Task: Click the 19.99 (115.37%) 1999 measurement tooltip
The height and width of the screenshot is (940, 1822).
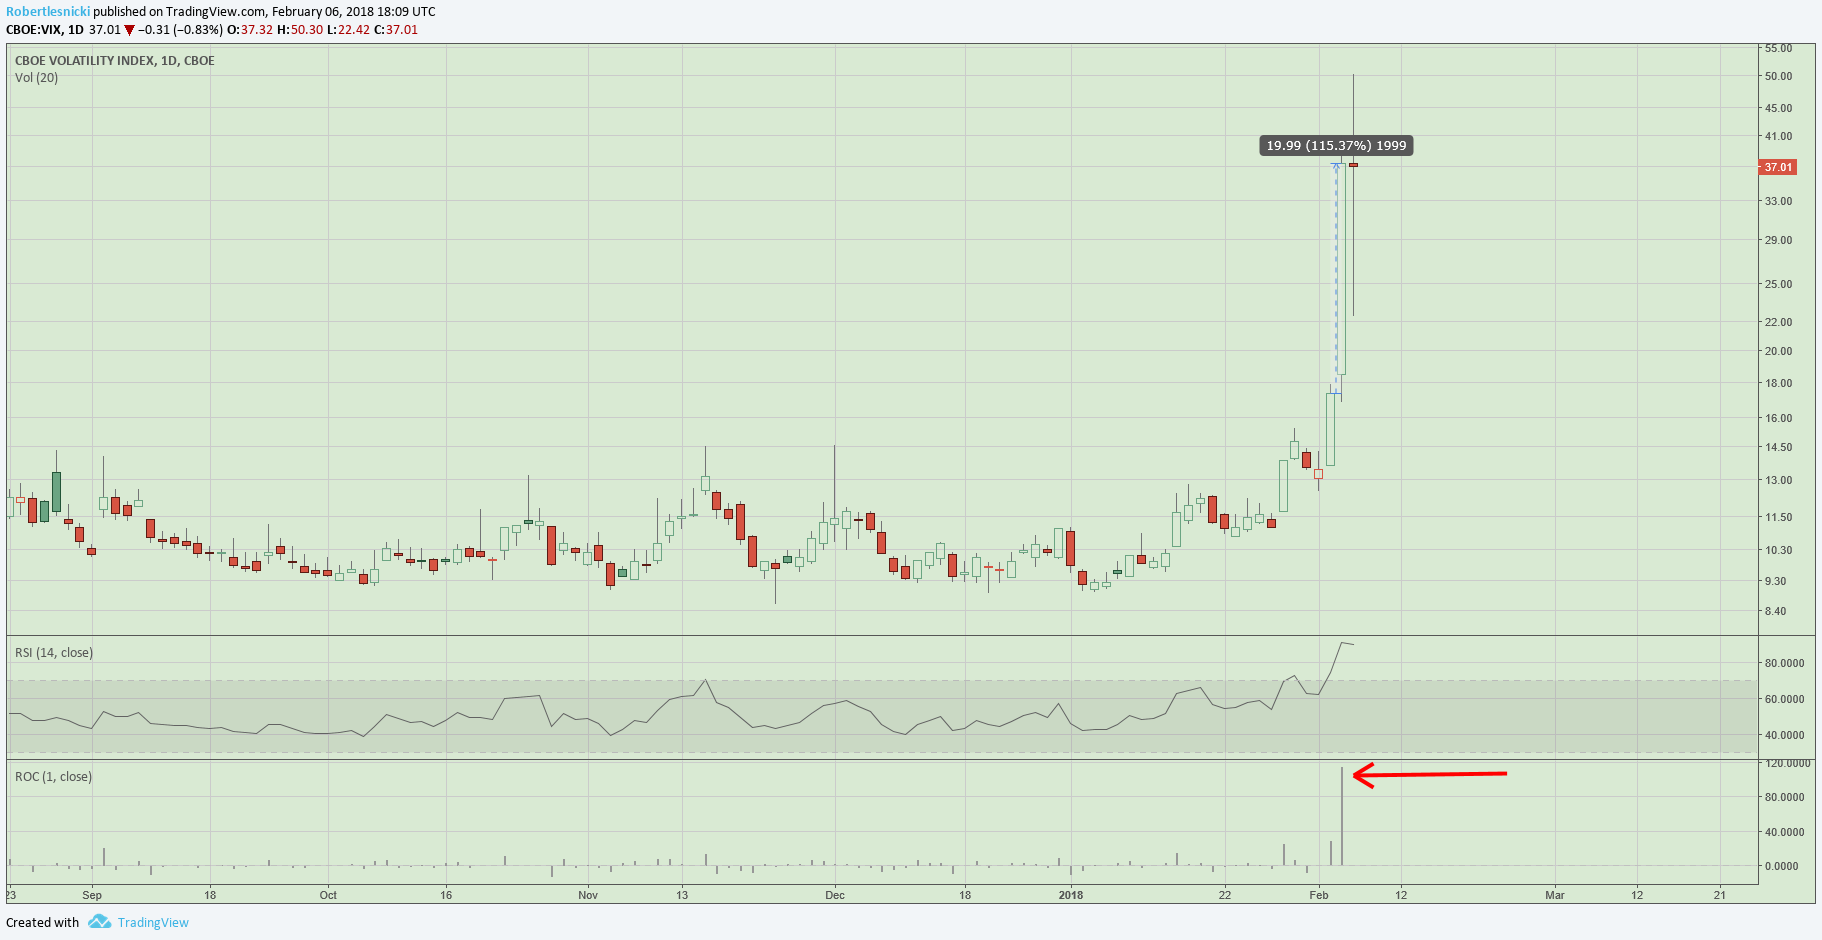Action: pos(1336,146)
